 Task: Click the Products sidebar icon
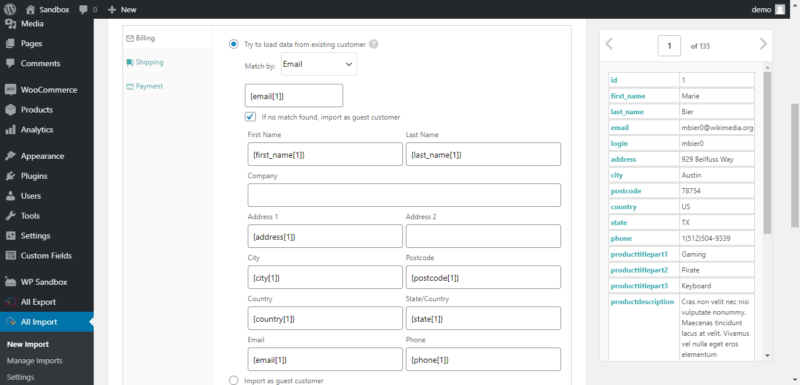(x=10, y=110)
